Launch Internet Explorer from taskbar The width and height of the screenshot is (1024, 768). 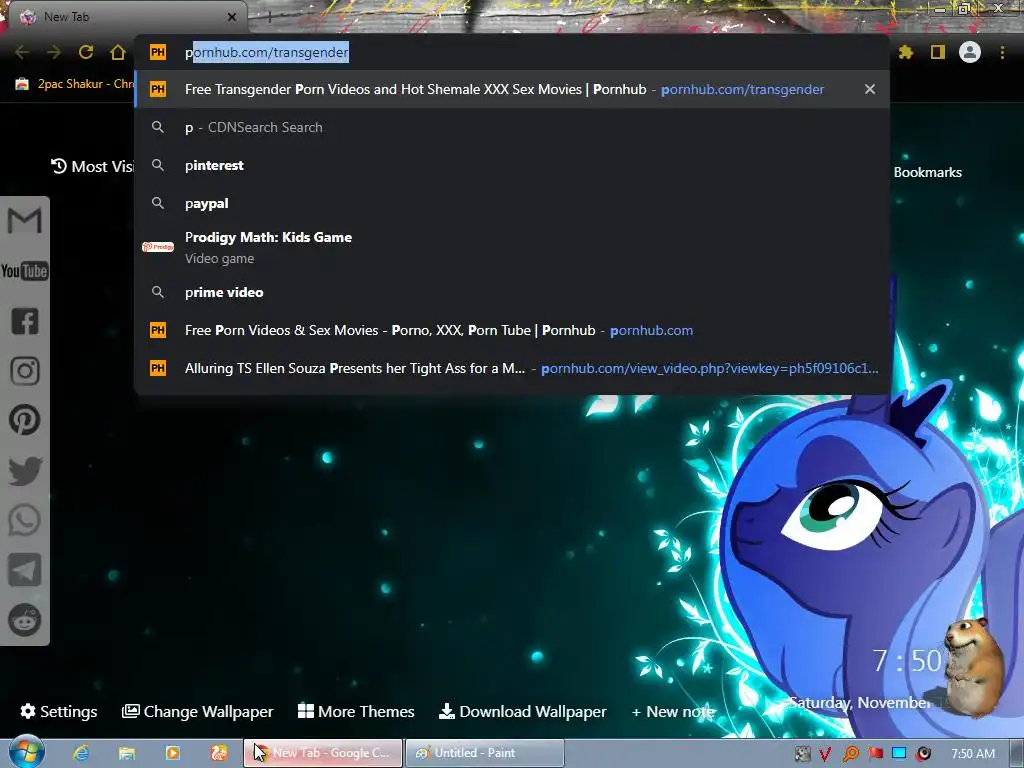(81, 753)
